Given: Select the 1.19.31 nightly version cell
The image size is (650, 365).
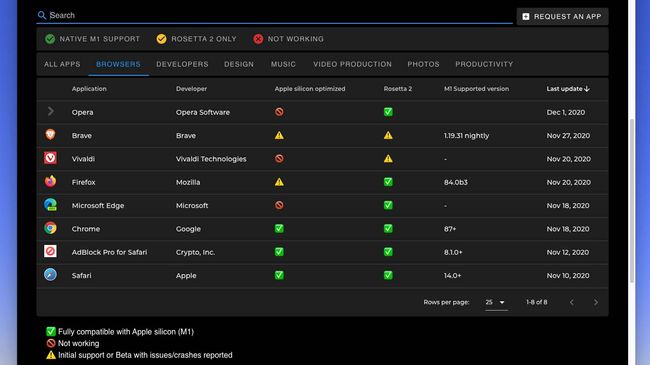Looking at the screenshot, I should [x=466, y=136].
